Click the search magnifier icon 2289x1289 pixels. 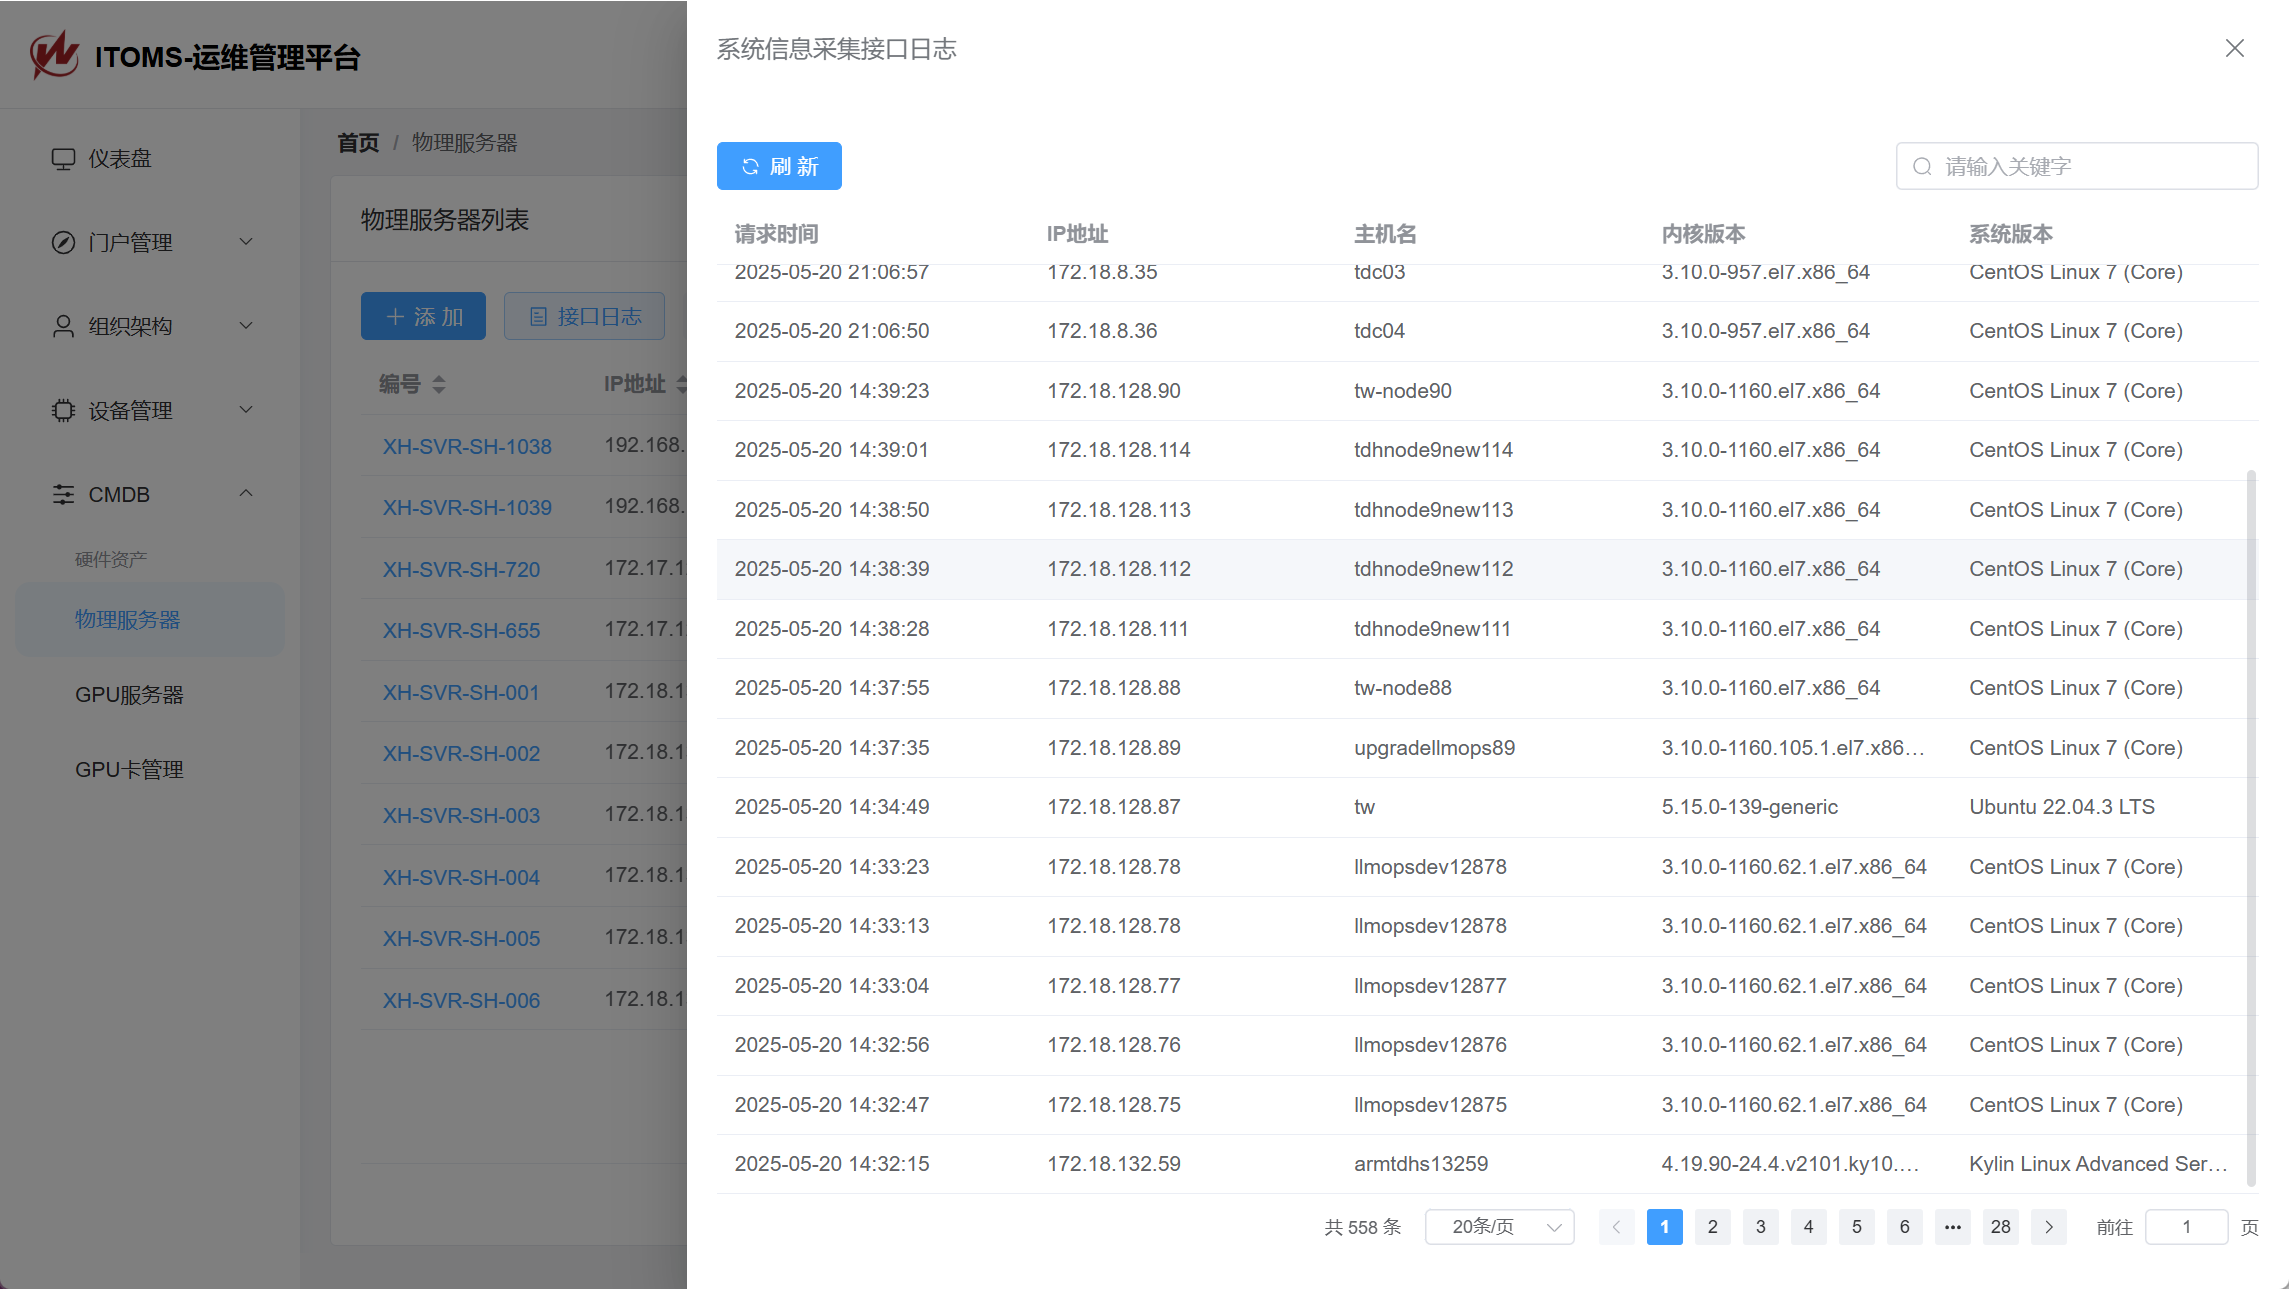click(1922, 166)
